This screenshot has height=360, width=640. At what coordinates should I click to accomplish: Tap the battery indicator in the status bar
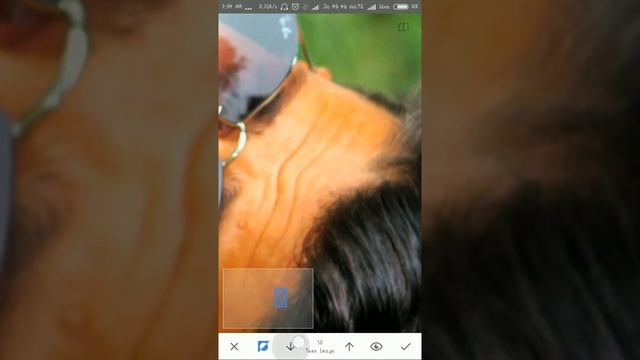[400, 7]
